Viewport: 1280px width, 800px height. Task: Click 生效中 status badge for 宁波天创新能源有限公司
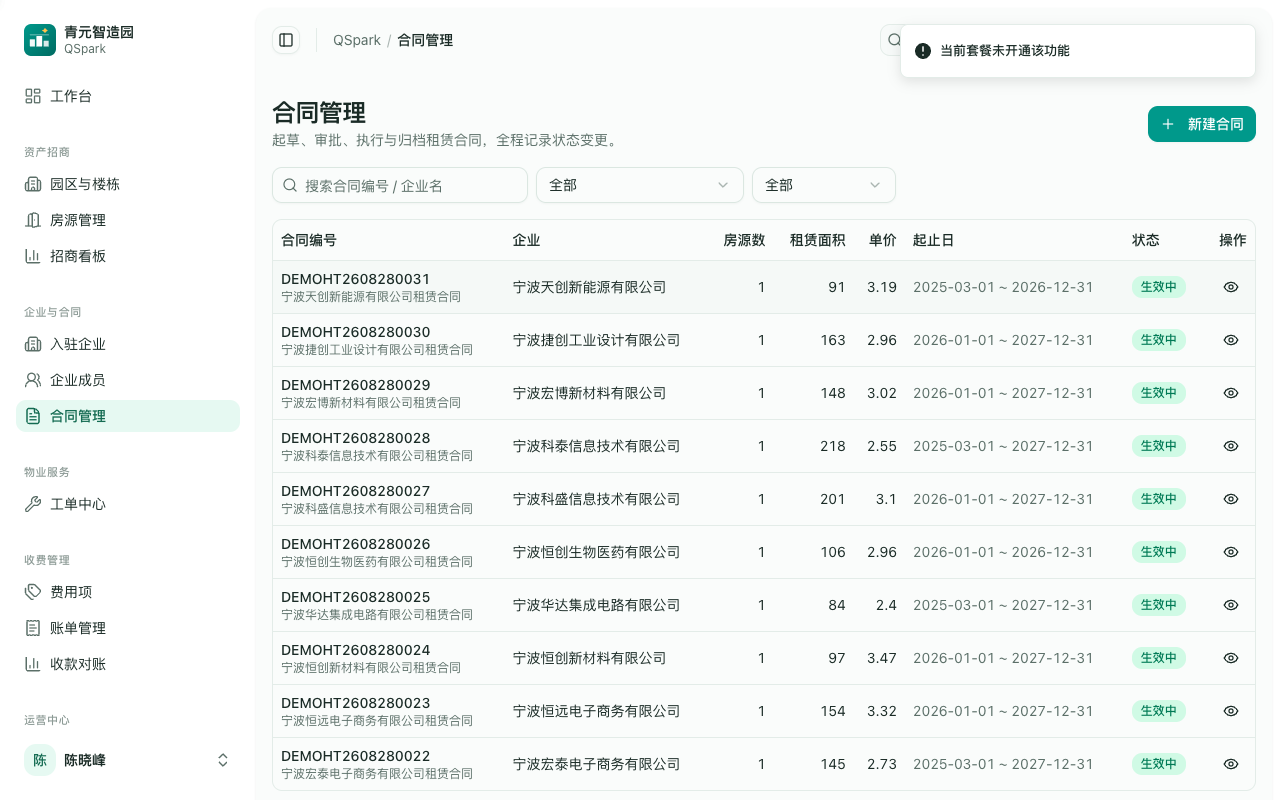click(x=1159, y=287)
